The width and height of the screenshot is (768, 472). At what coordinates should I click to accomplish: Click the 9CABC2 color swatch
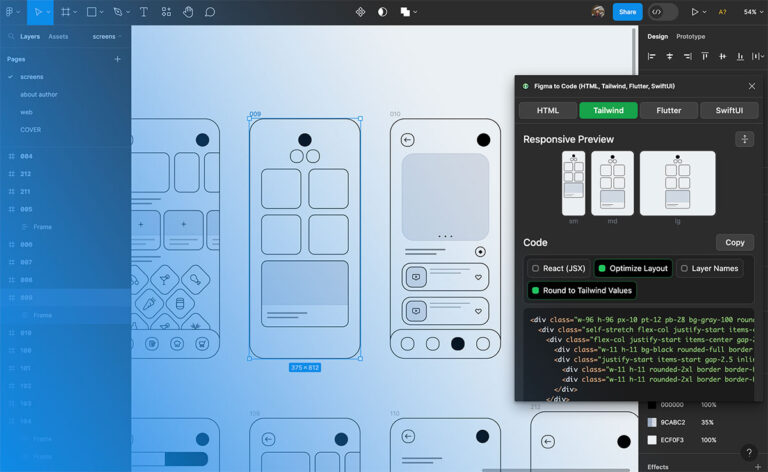652,422
